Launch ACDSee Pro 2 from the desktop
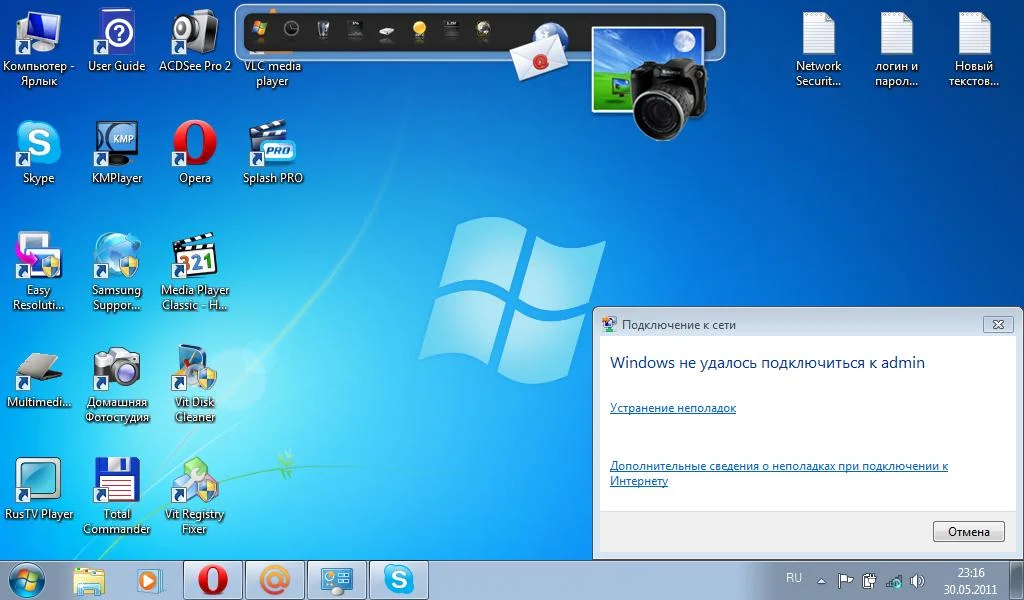 click(195, 42)
